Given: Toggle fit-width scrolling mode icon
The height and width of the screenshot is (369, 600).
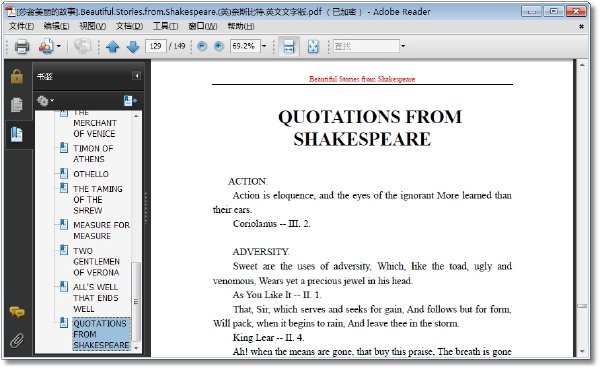Looking at the screenshot, I should click(289, 46).
